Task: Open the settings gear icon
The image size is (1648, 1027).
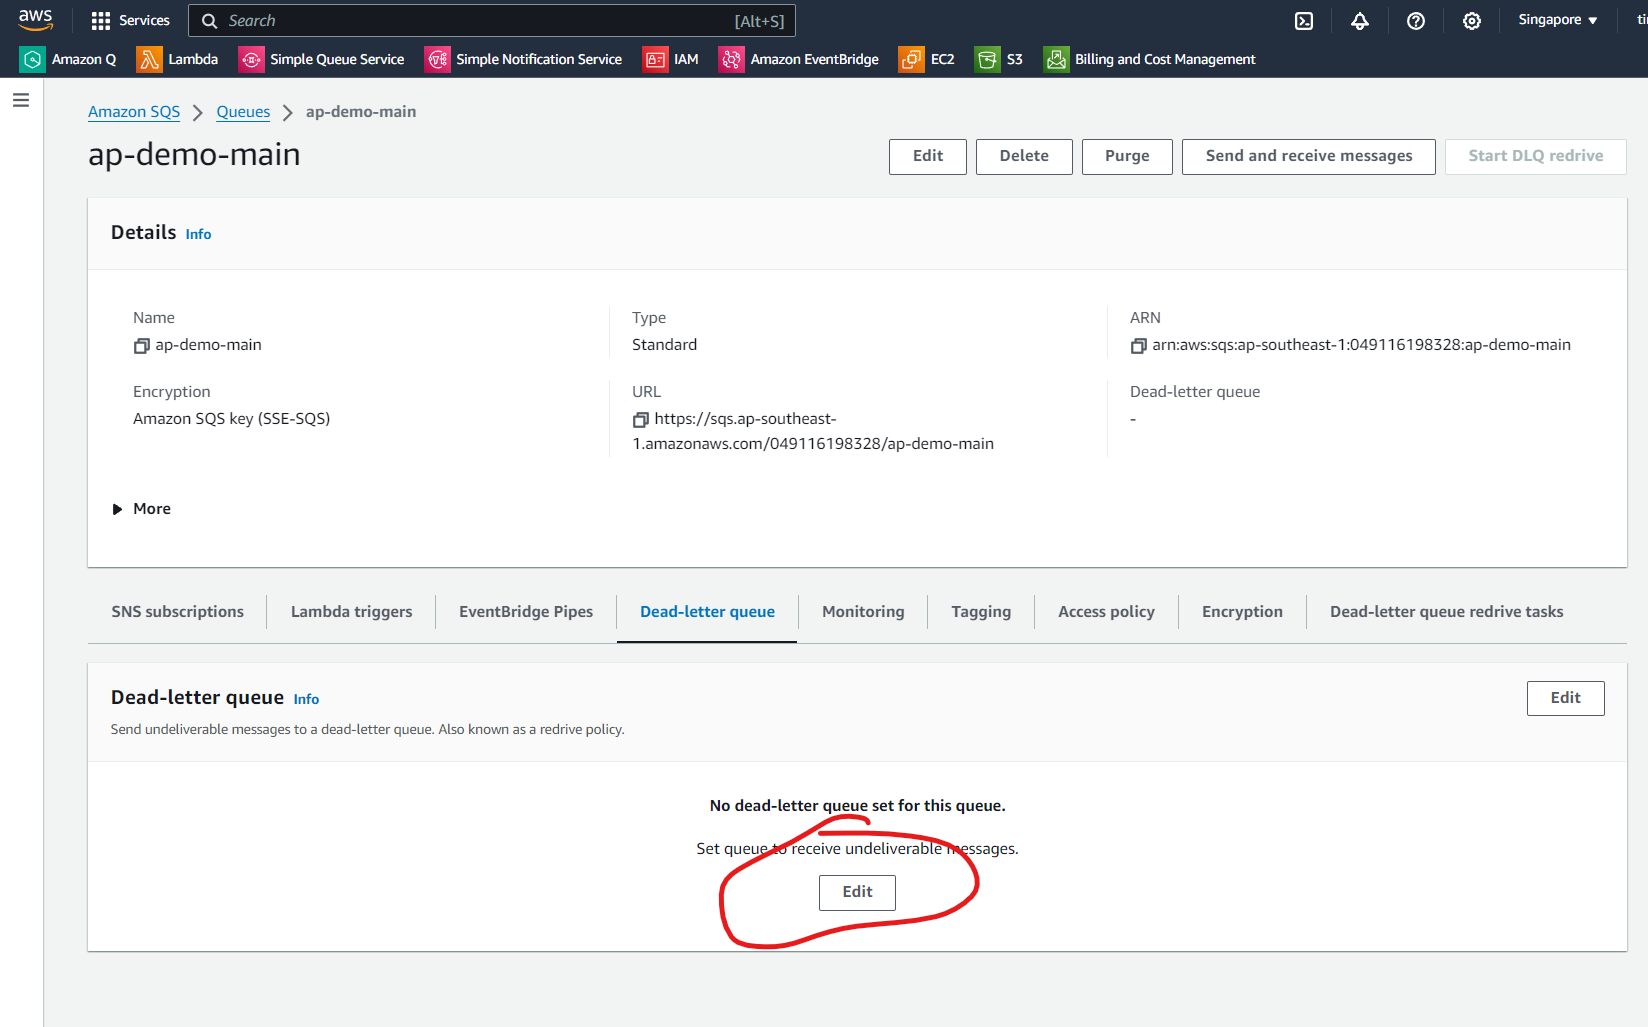Action: tap(1472, 21)
